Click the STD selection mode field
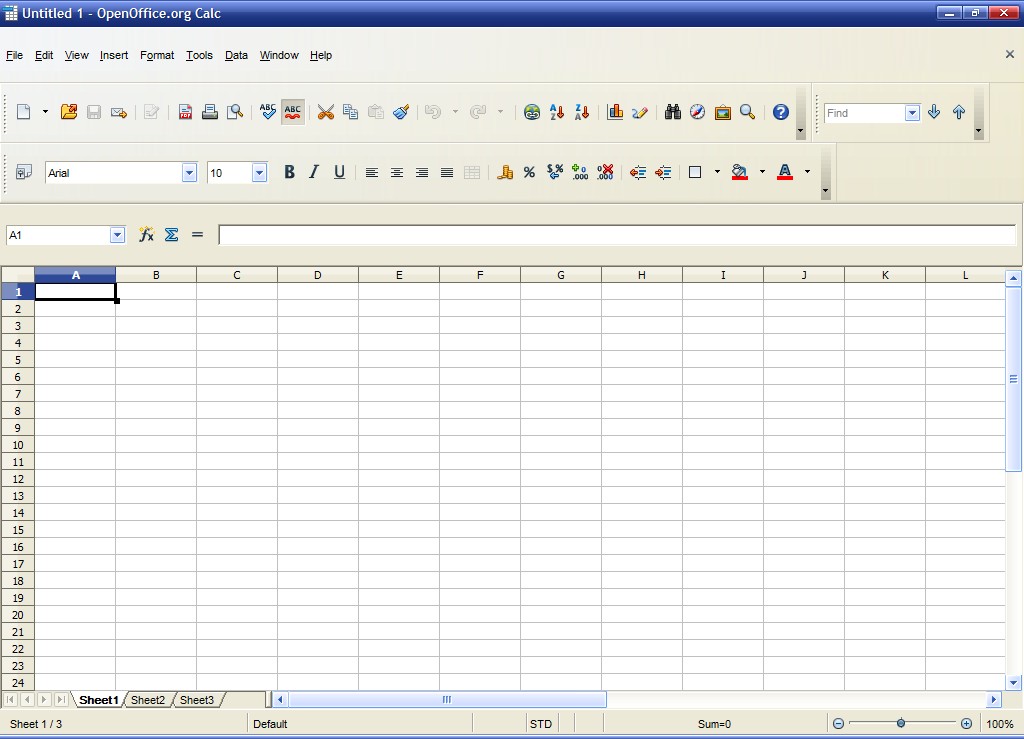The height and width of the screenshot is (739, 1024). pos(540,724)
